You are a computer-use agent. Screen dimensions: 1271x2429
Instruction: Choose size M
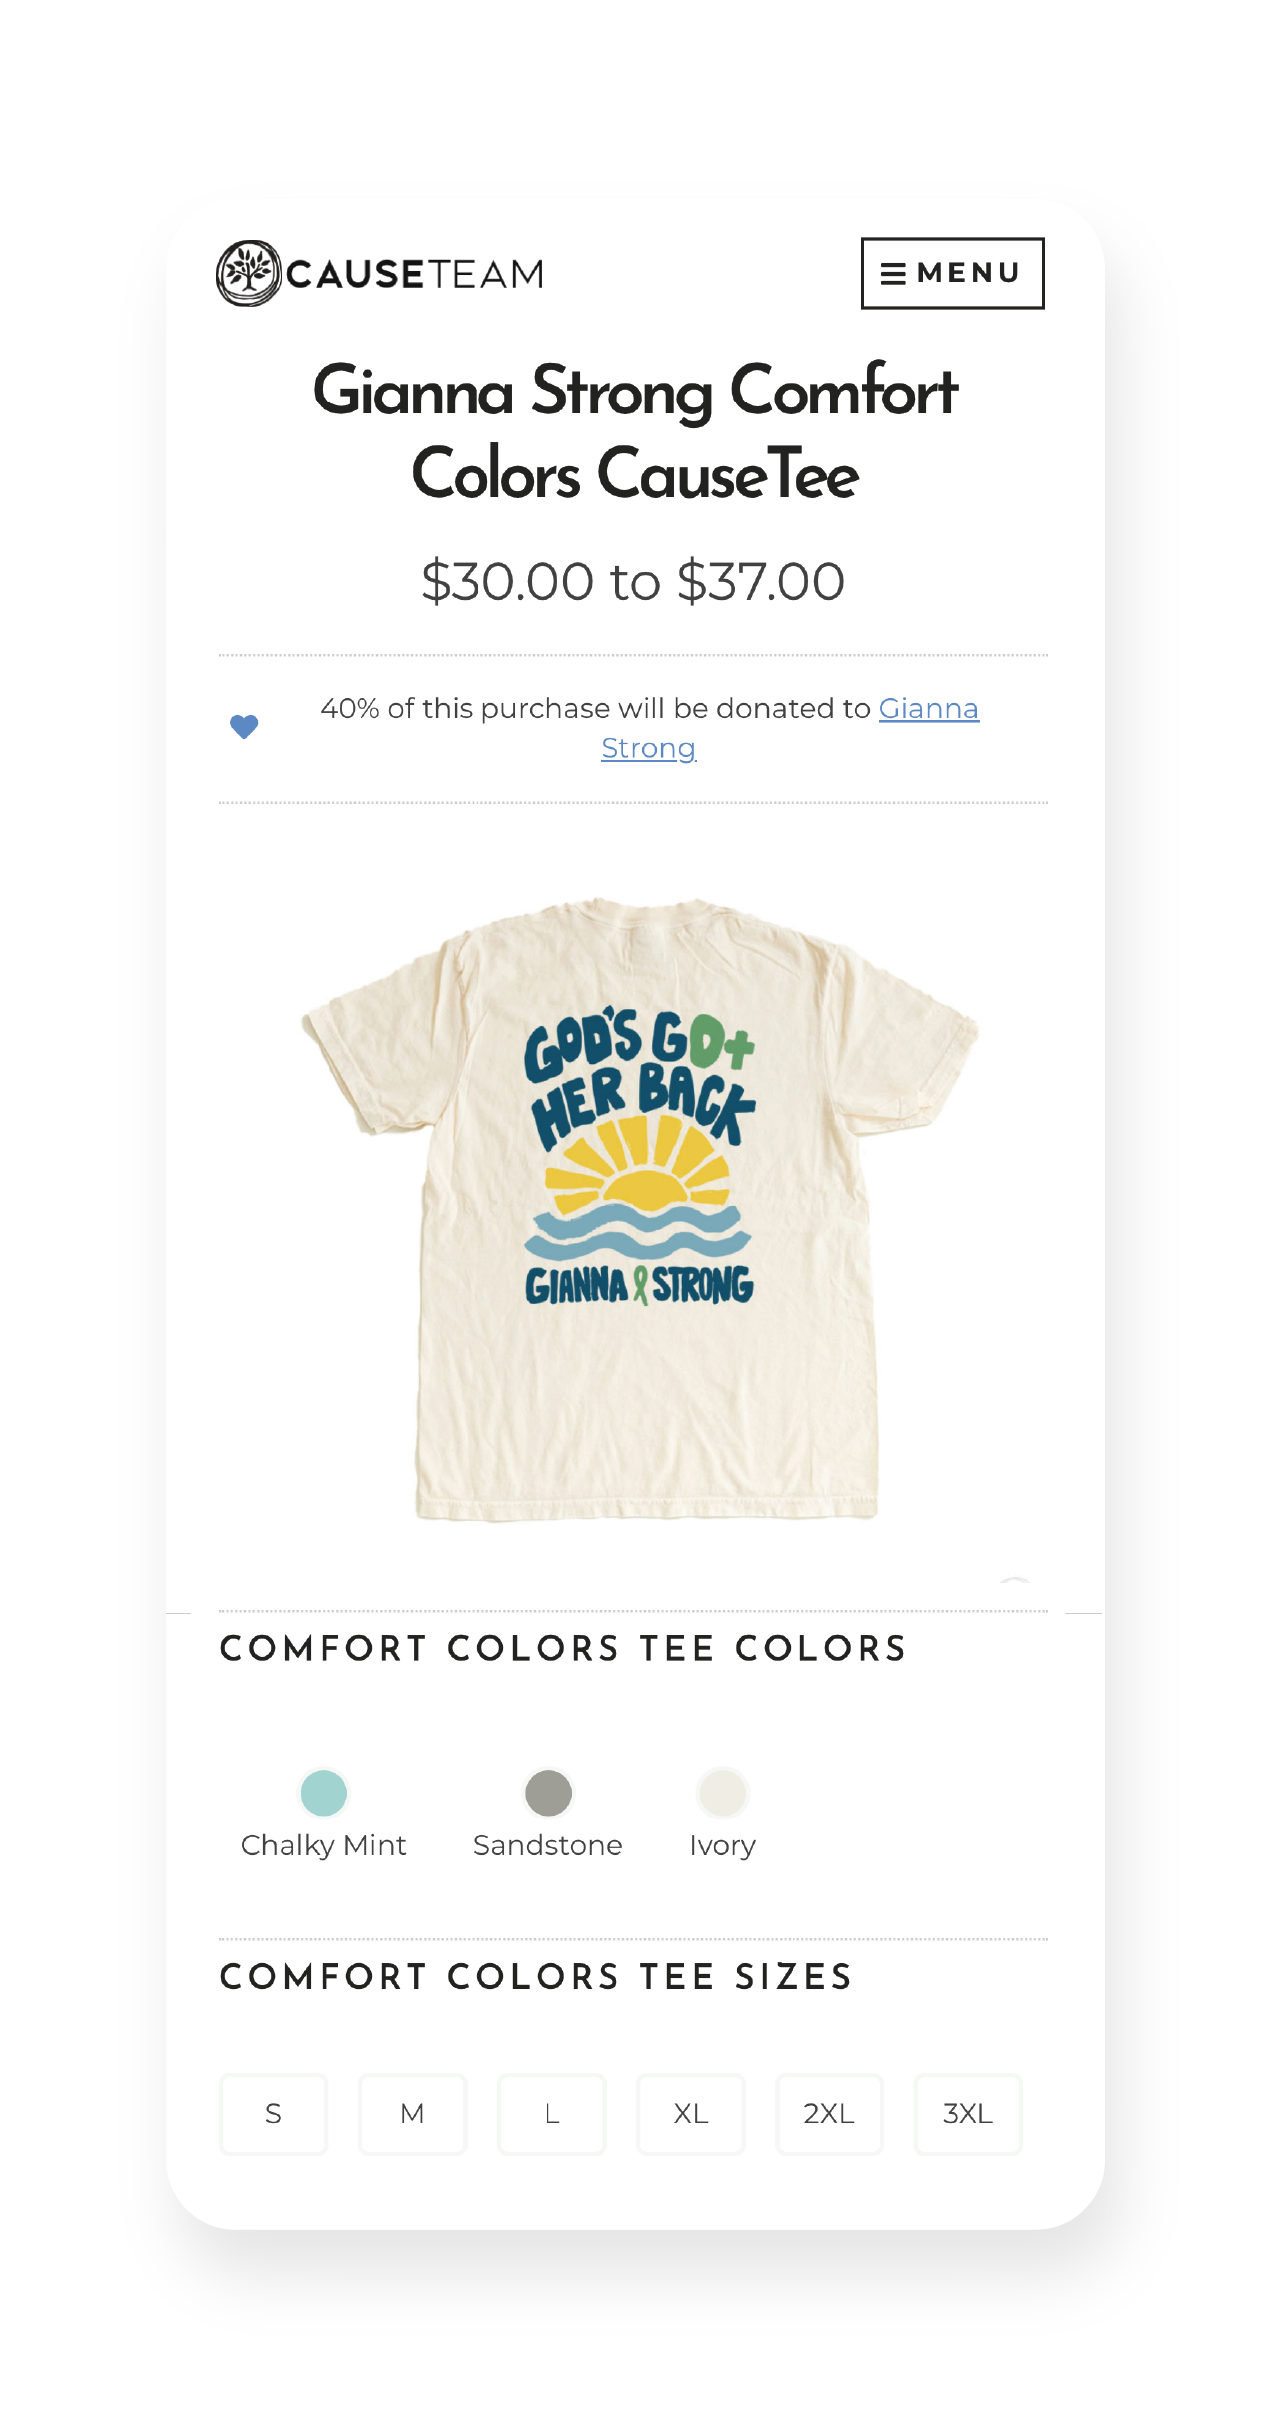click(x=412, y=2113)
